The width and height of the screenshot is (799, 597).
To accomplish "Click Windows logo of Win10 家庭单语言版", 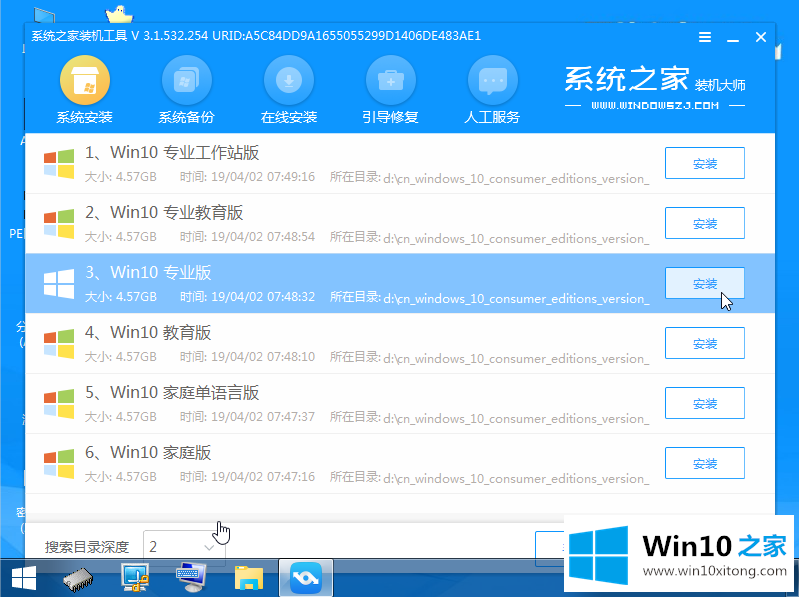I will click(59, 404).
